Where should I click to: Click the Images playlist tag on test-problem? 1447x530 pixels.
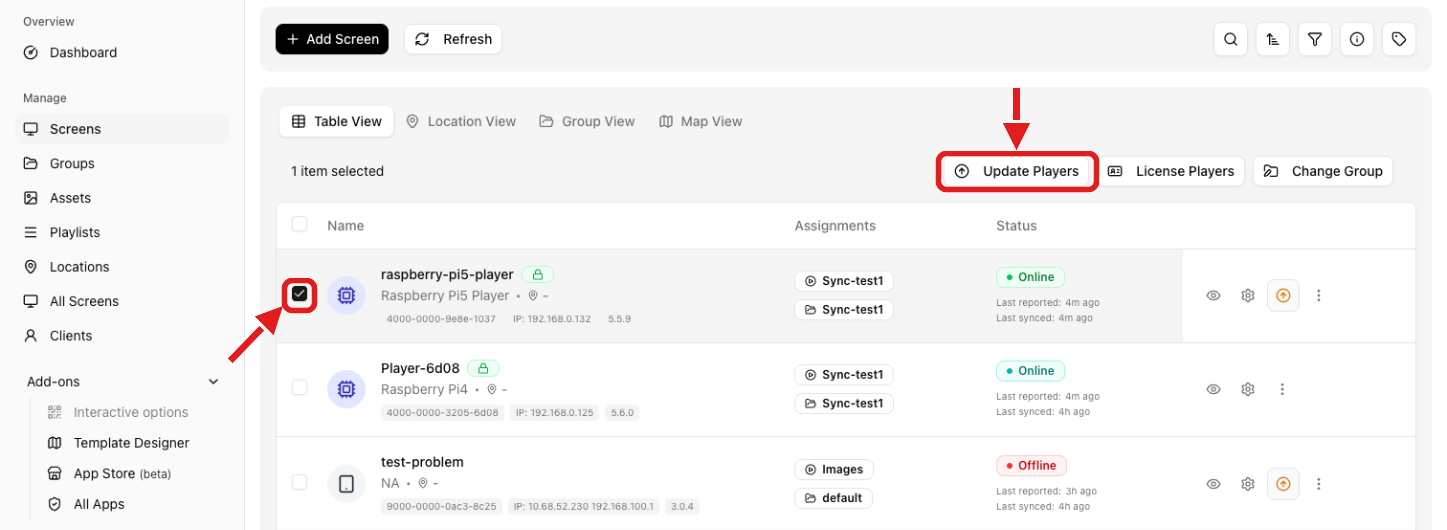pos(834,469)
